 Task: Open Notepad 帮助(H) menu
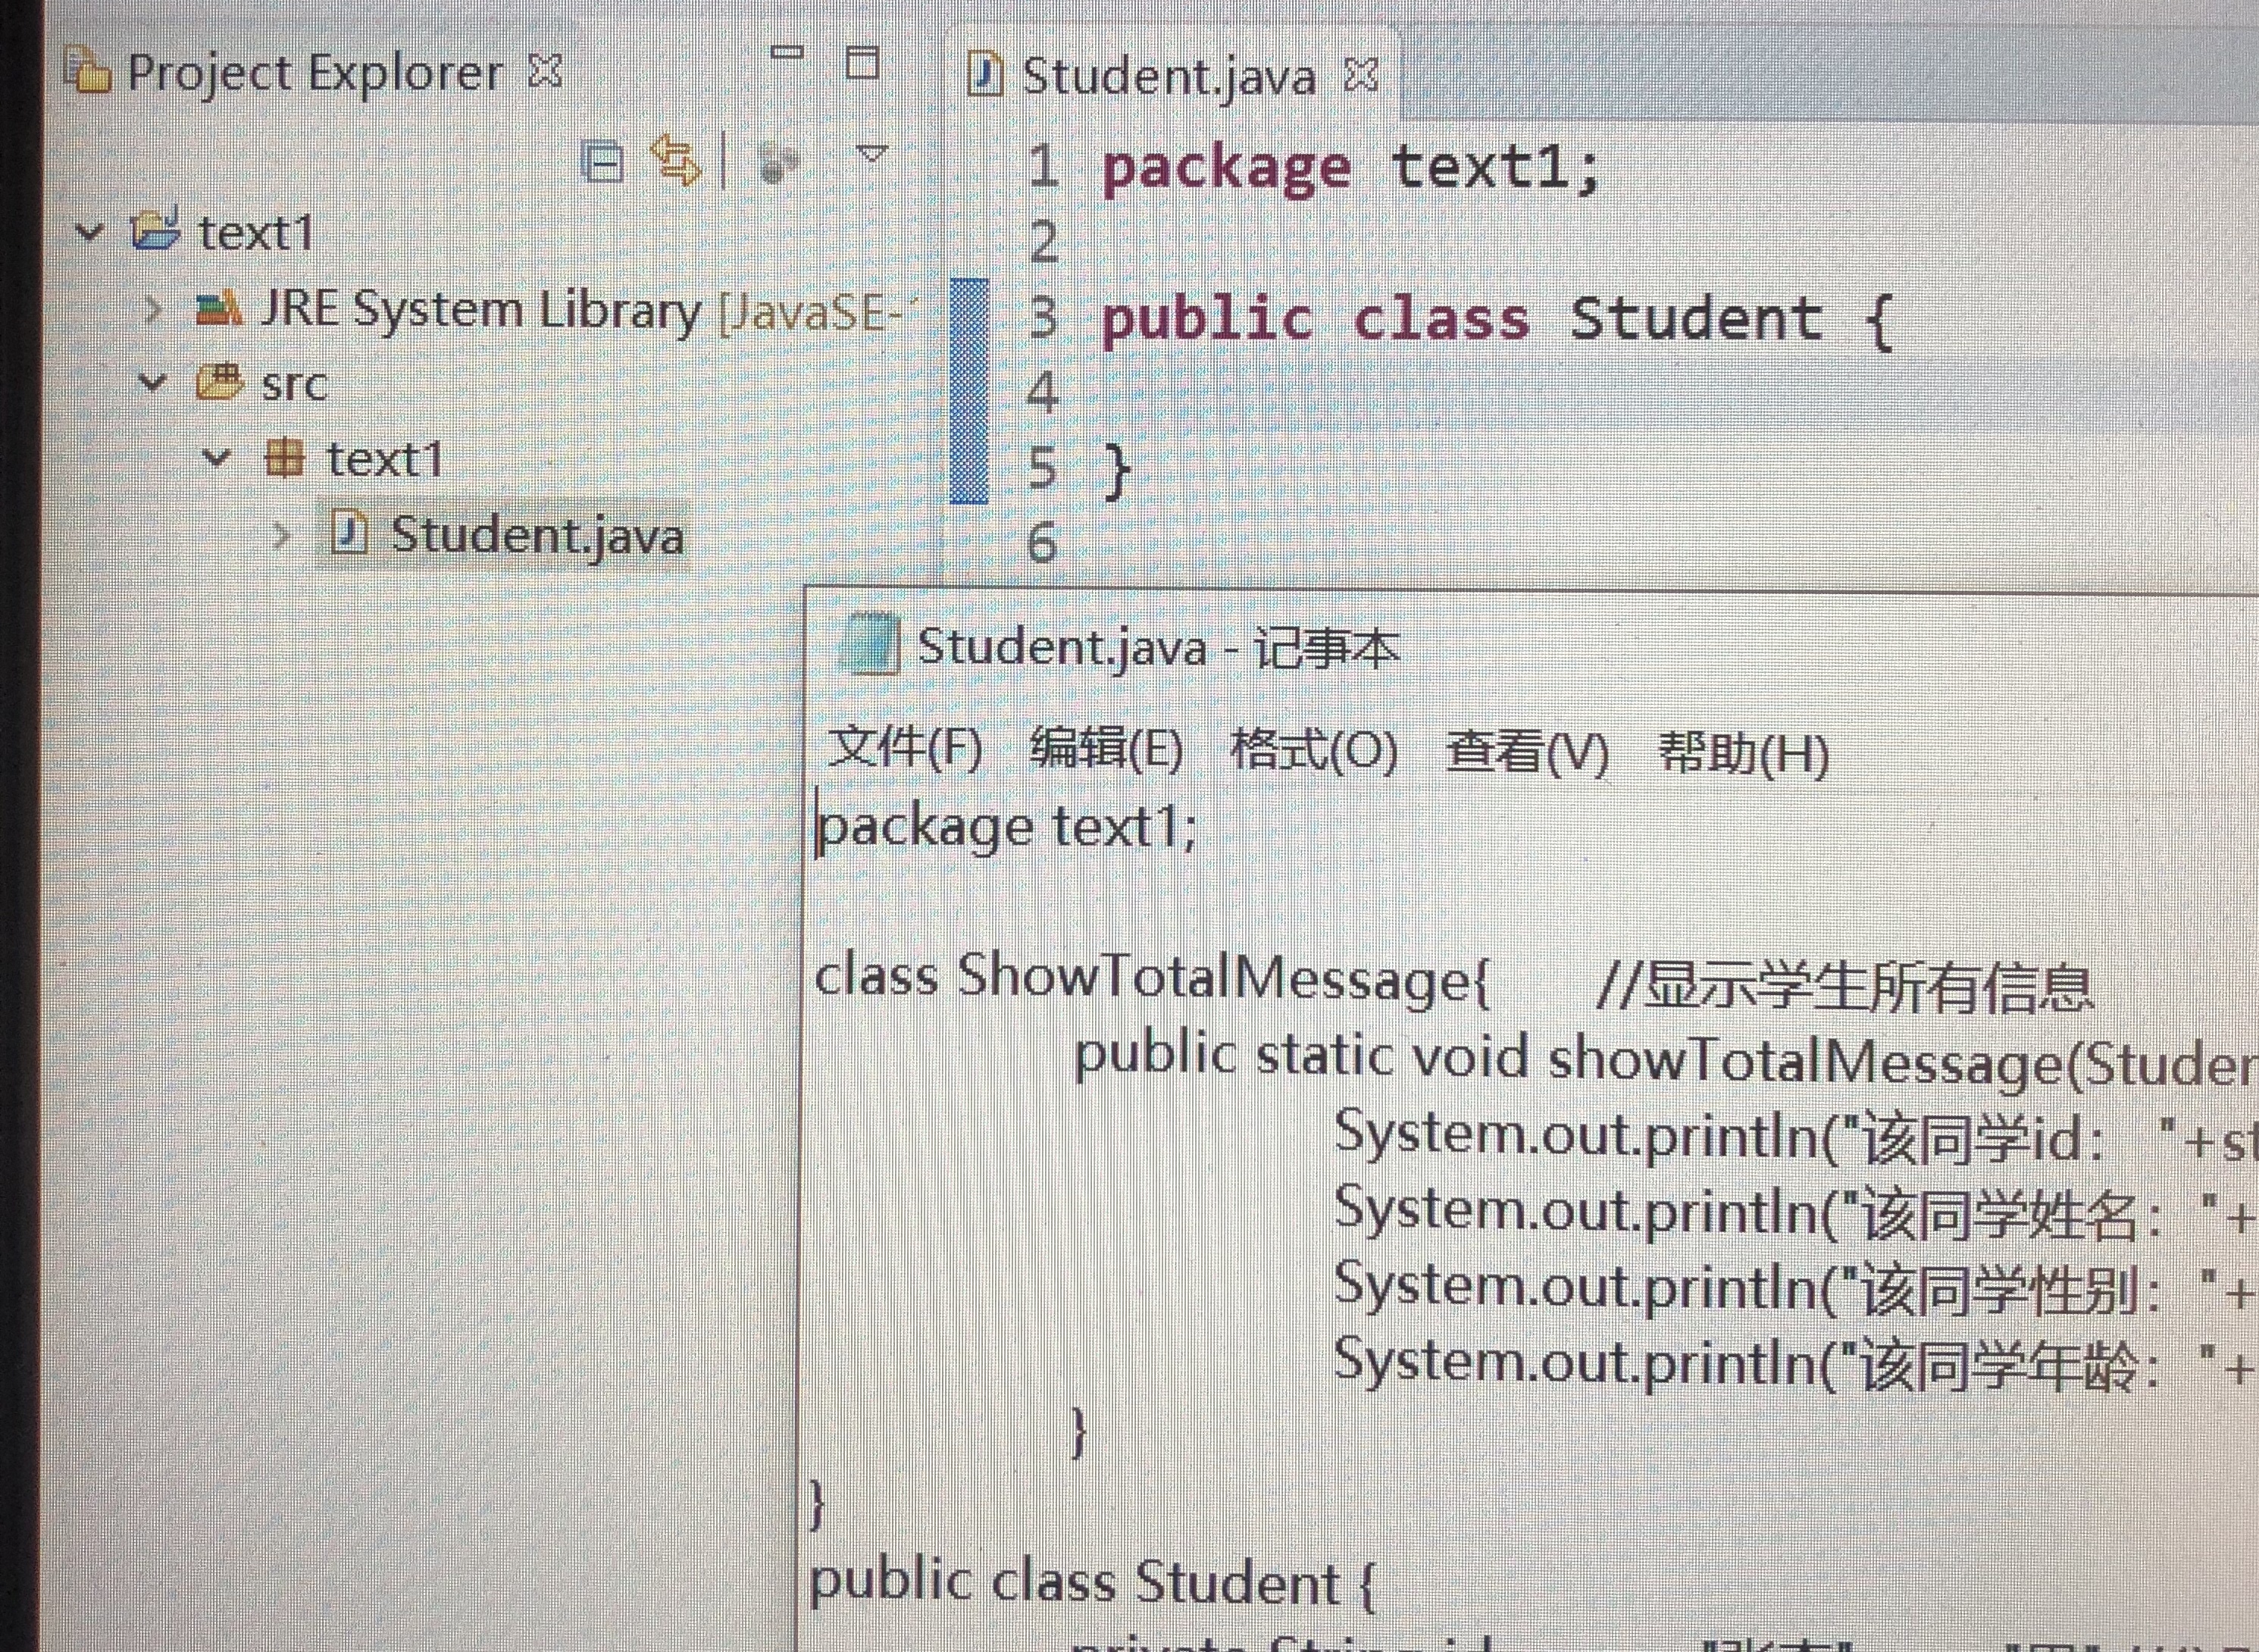click(x=1743, y=753)
